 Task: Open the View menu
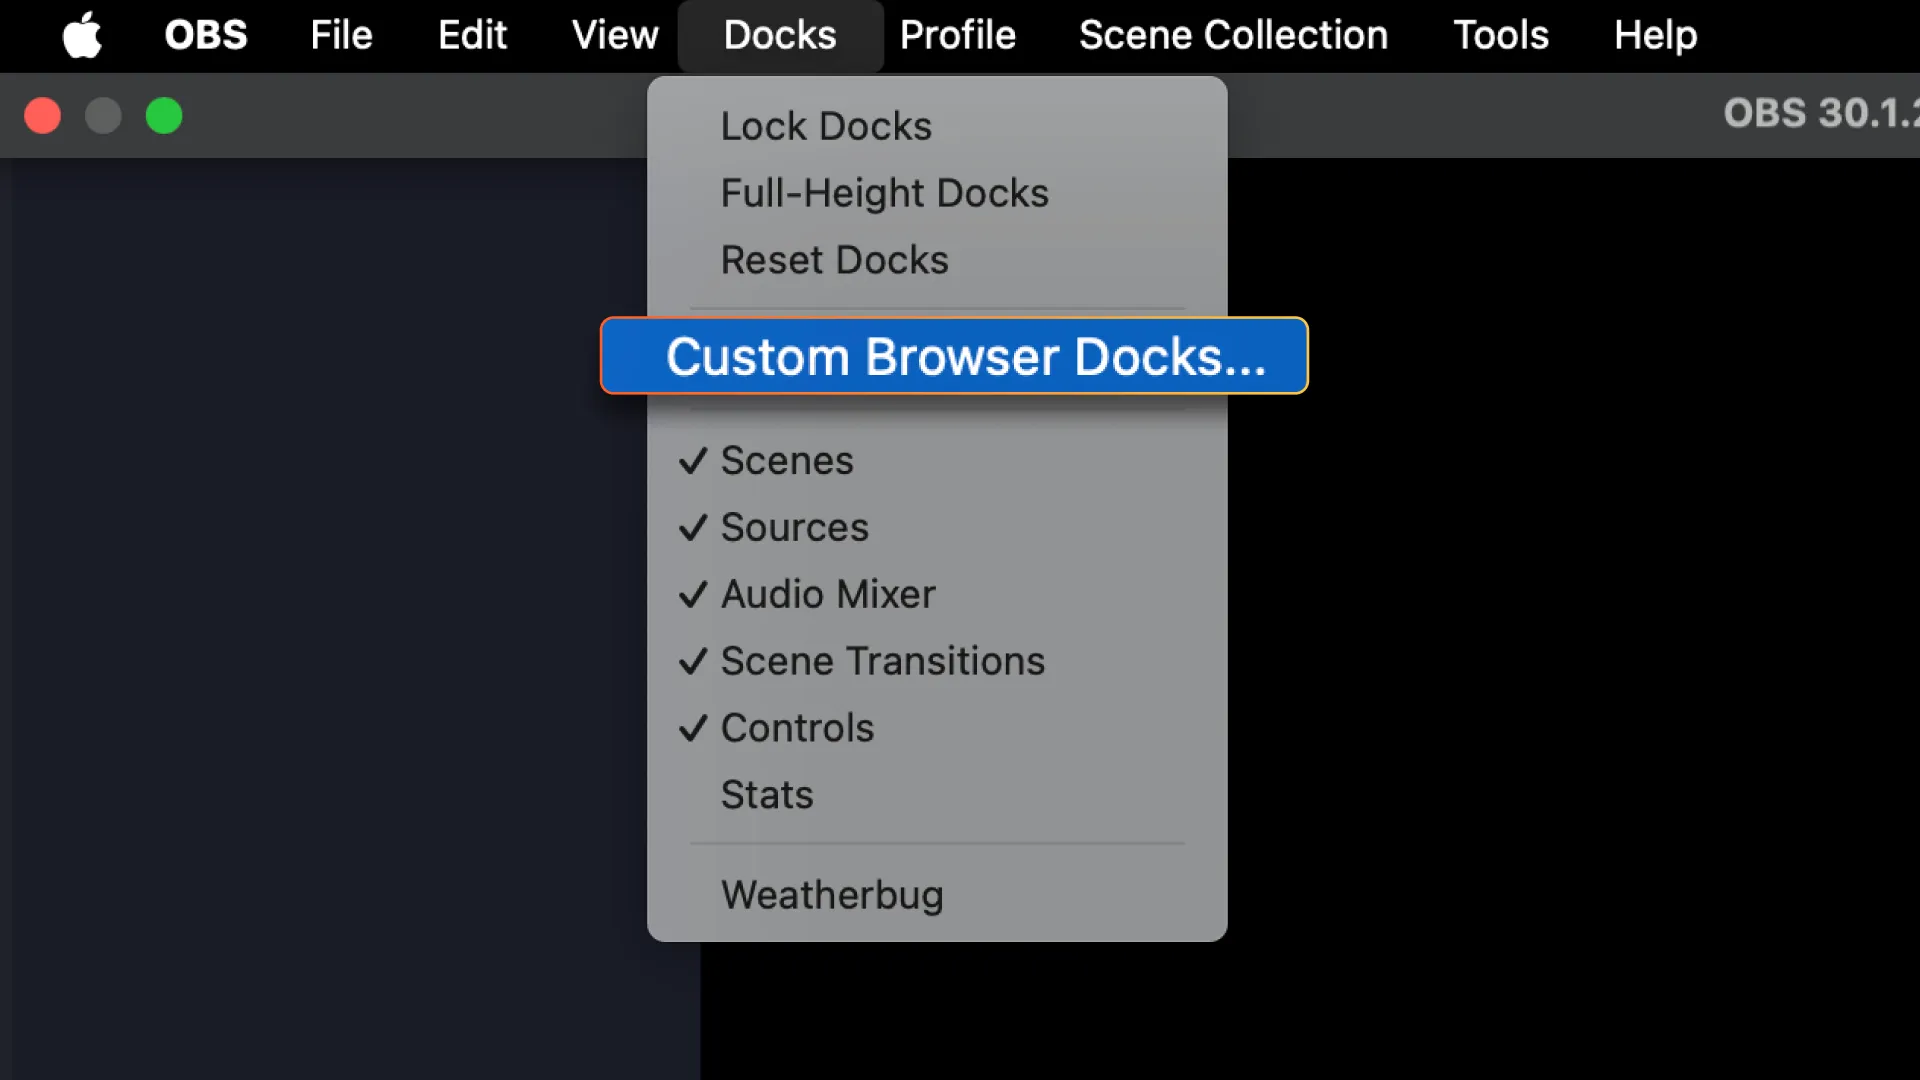coord(615,36)
